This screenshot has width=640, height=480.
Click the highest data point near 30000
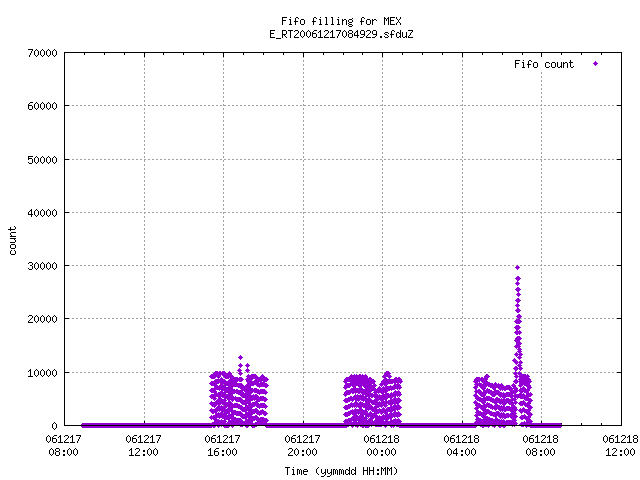[x=518, y=268]
